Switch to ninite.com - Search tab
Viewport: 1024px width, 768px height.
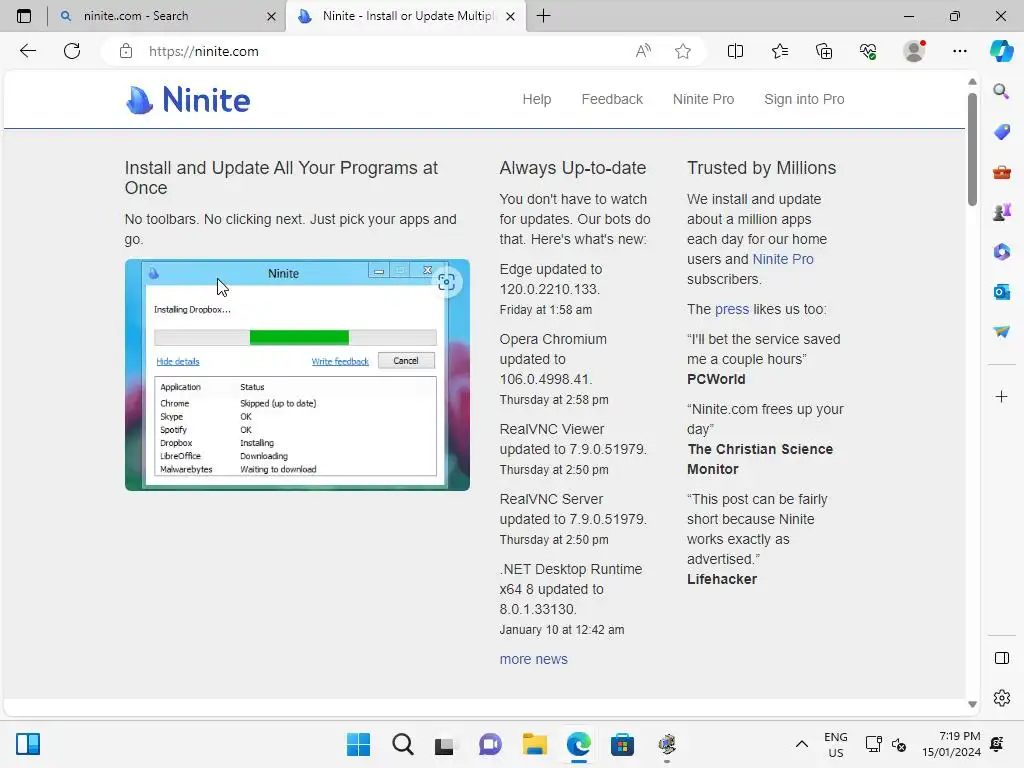[x=167, y=16]
